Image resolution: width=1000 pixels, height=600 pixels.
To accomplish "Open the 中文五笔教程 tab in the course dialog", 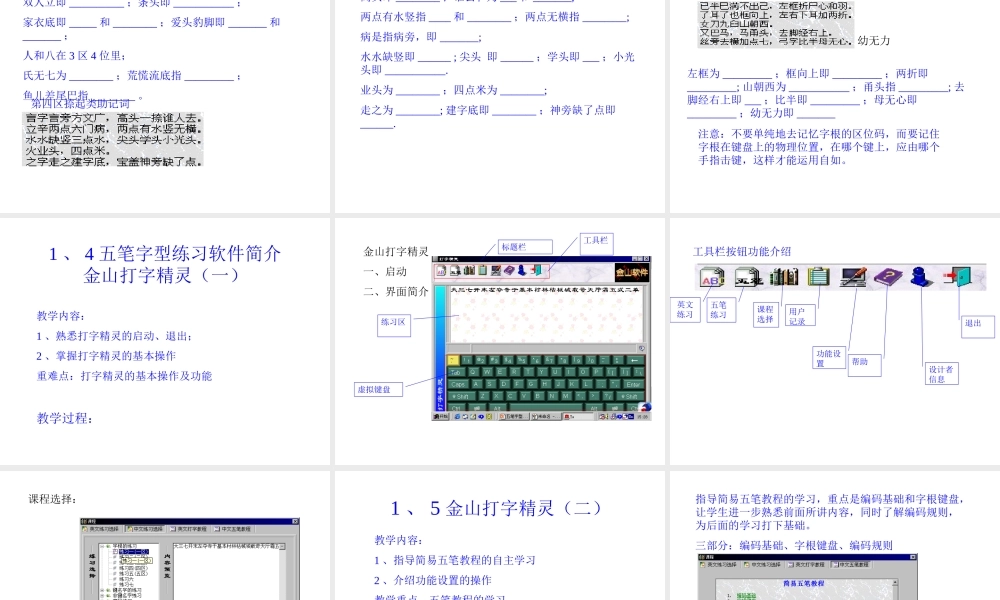I will (233, 529).
